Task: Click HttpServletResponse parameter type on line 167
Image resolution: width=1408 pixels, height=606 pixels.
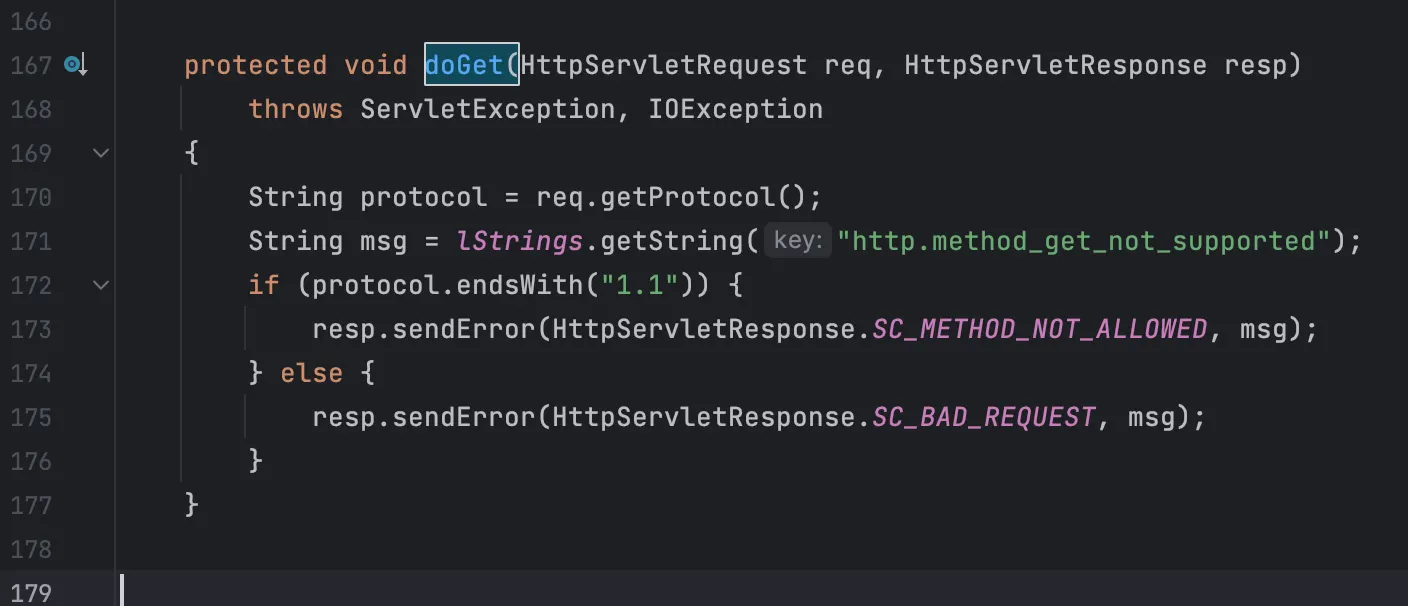Action: (x=1055, y=65)
